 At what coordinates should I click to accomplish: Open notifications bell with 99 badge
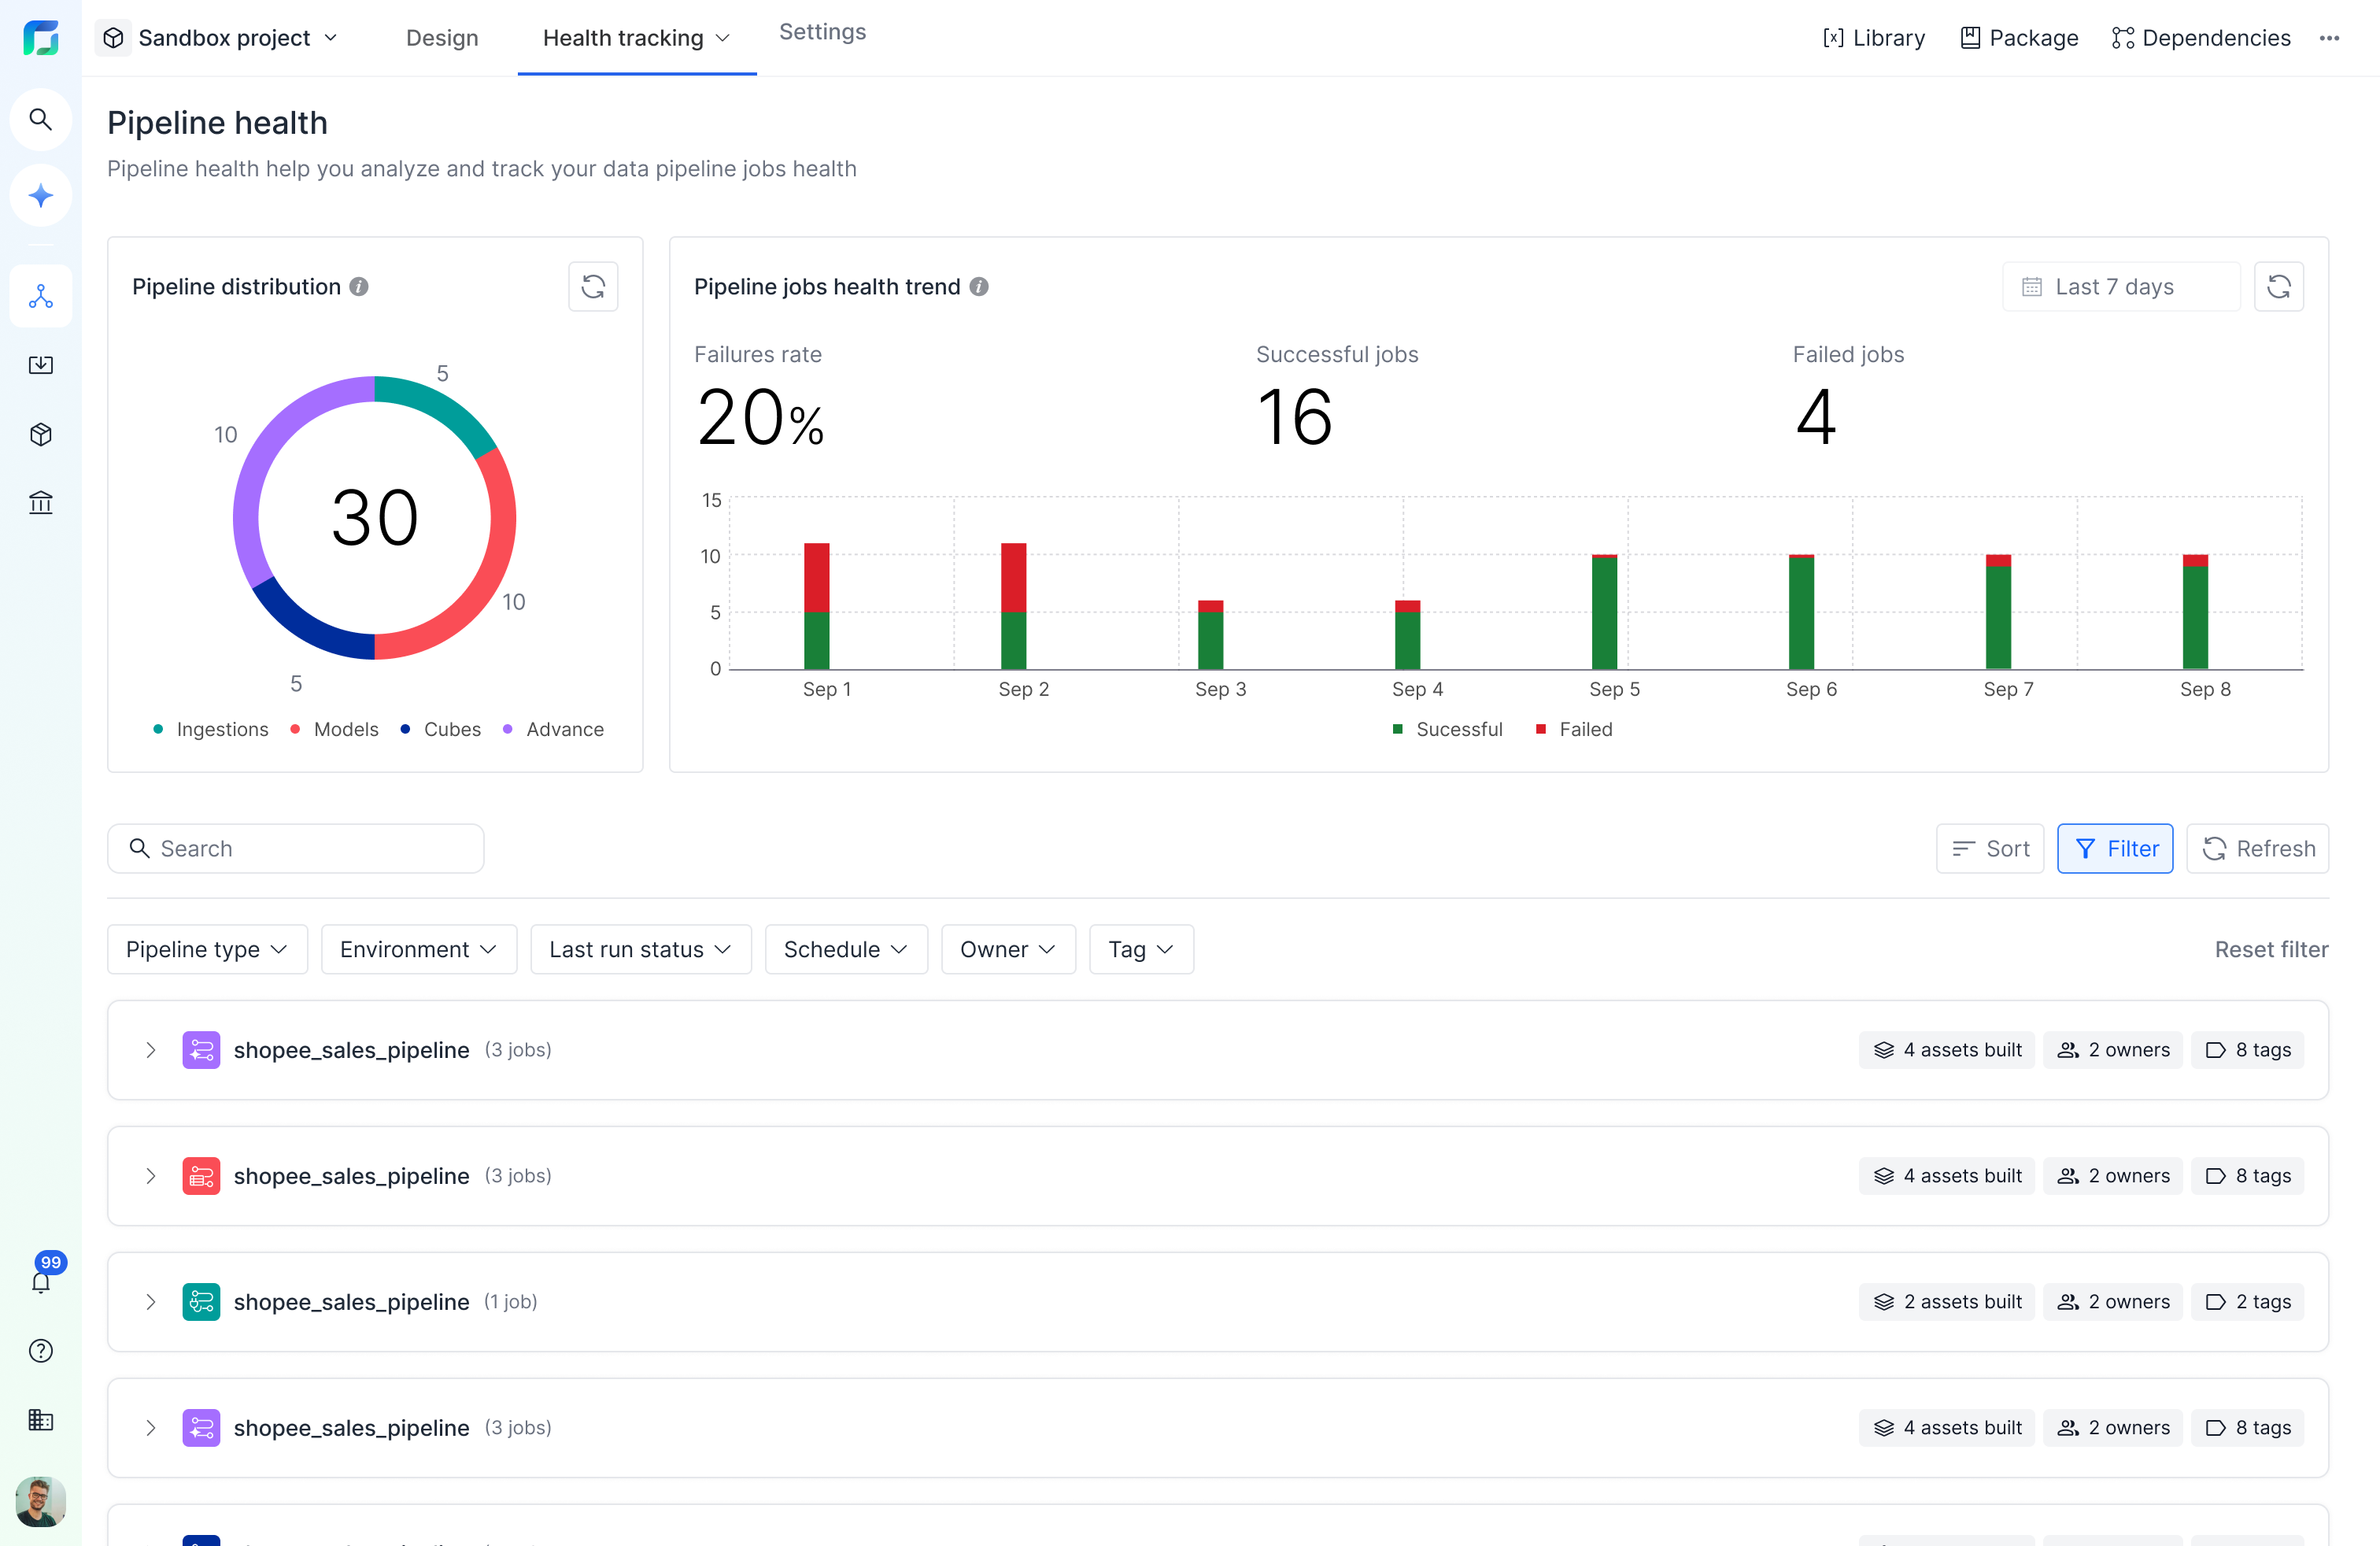[41, 1281]
